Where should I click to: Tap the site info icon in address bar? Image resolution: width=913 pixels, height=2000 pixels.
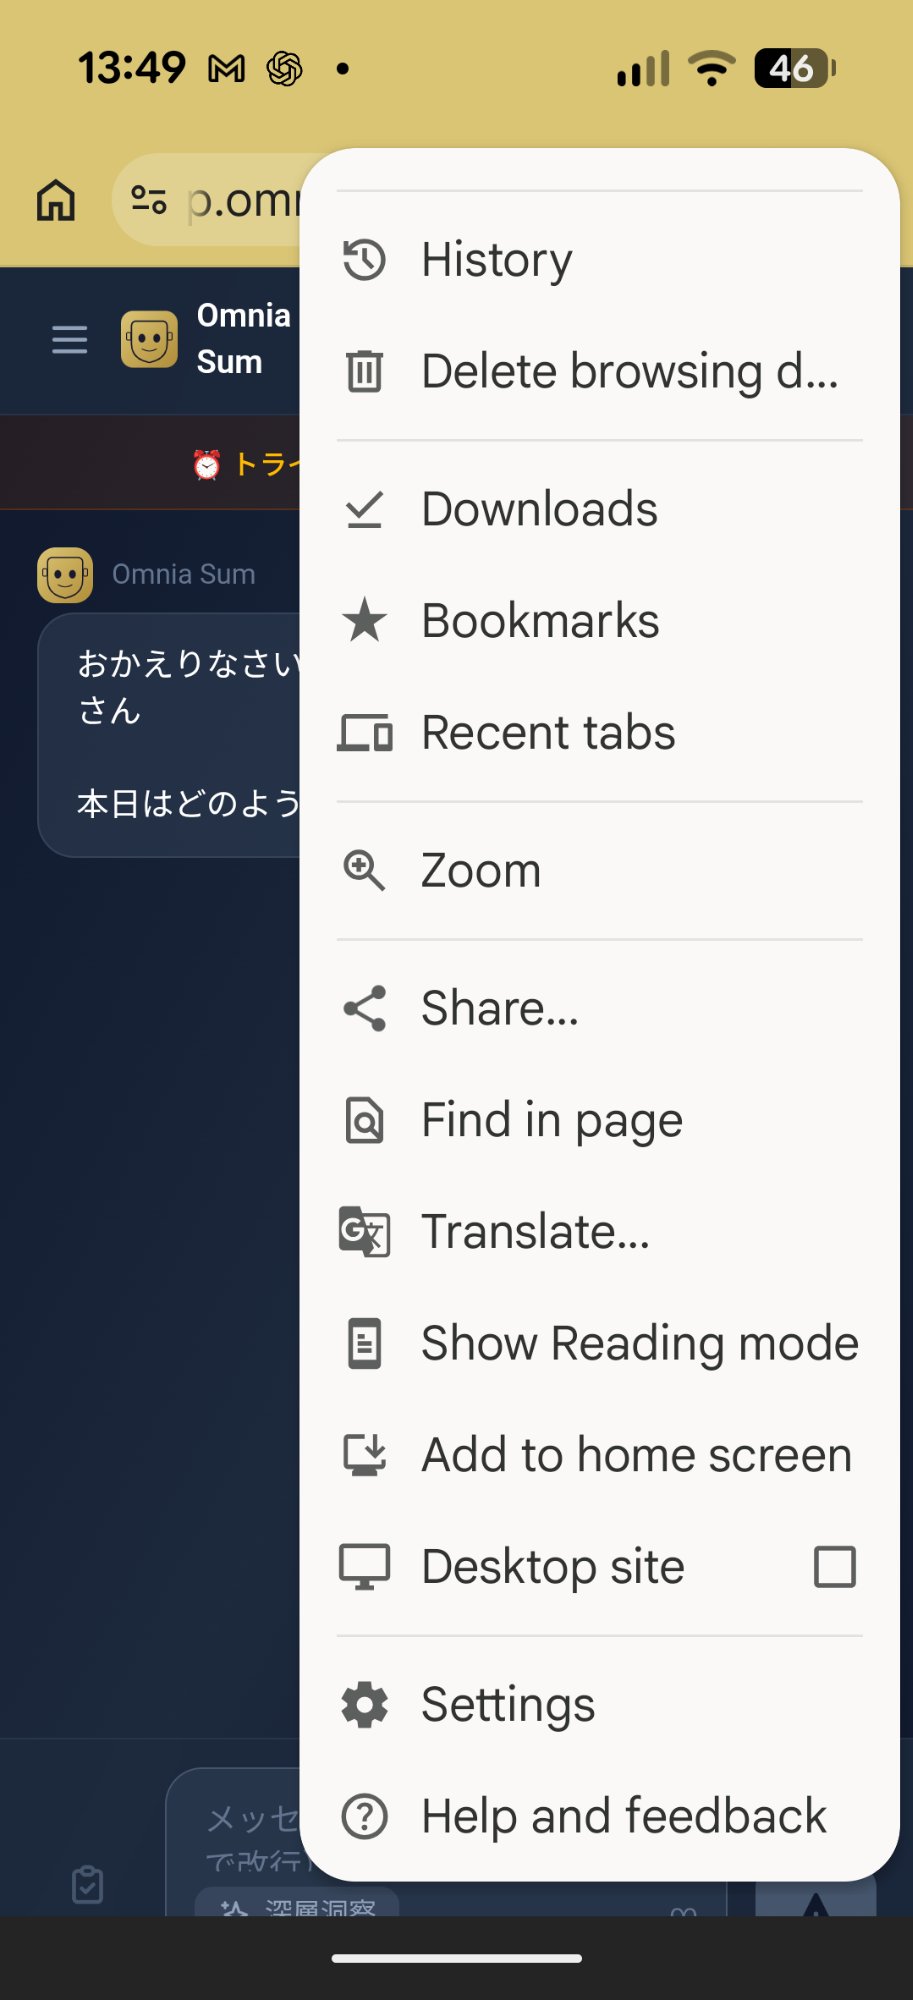click(x=149, y=200)
